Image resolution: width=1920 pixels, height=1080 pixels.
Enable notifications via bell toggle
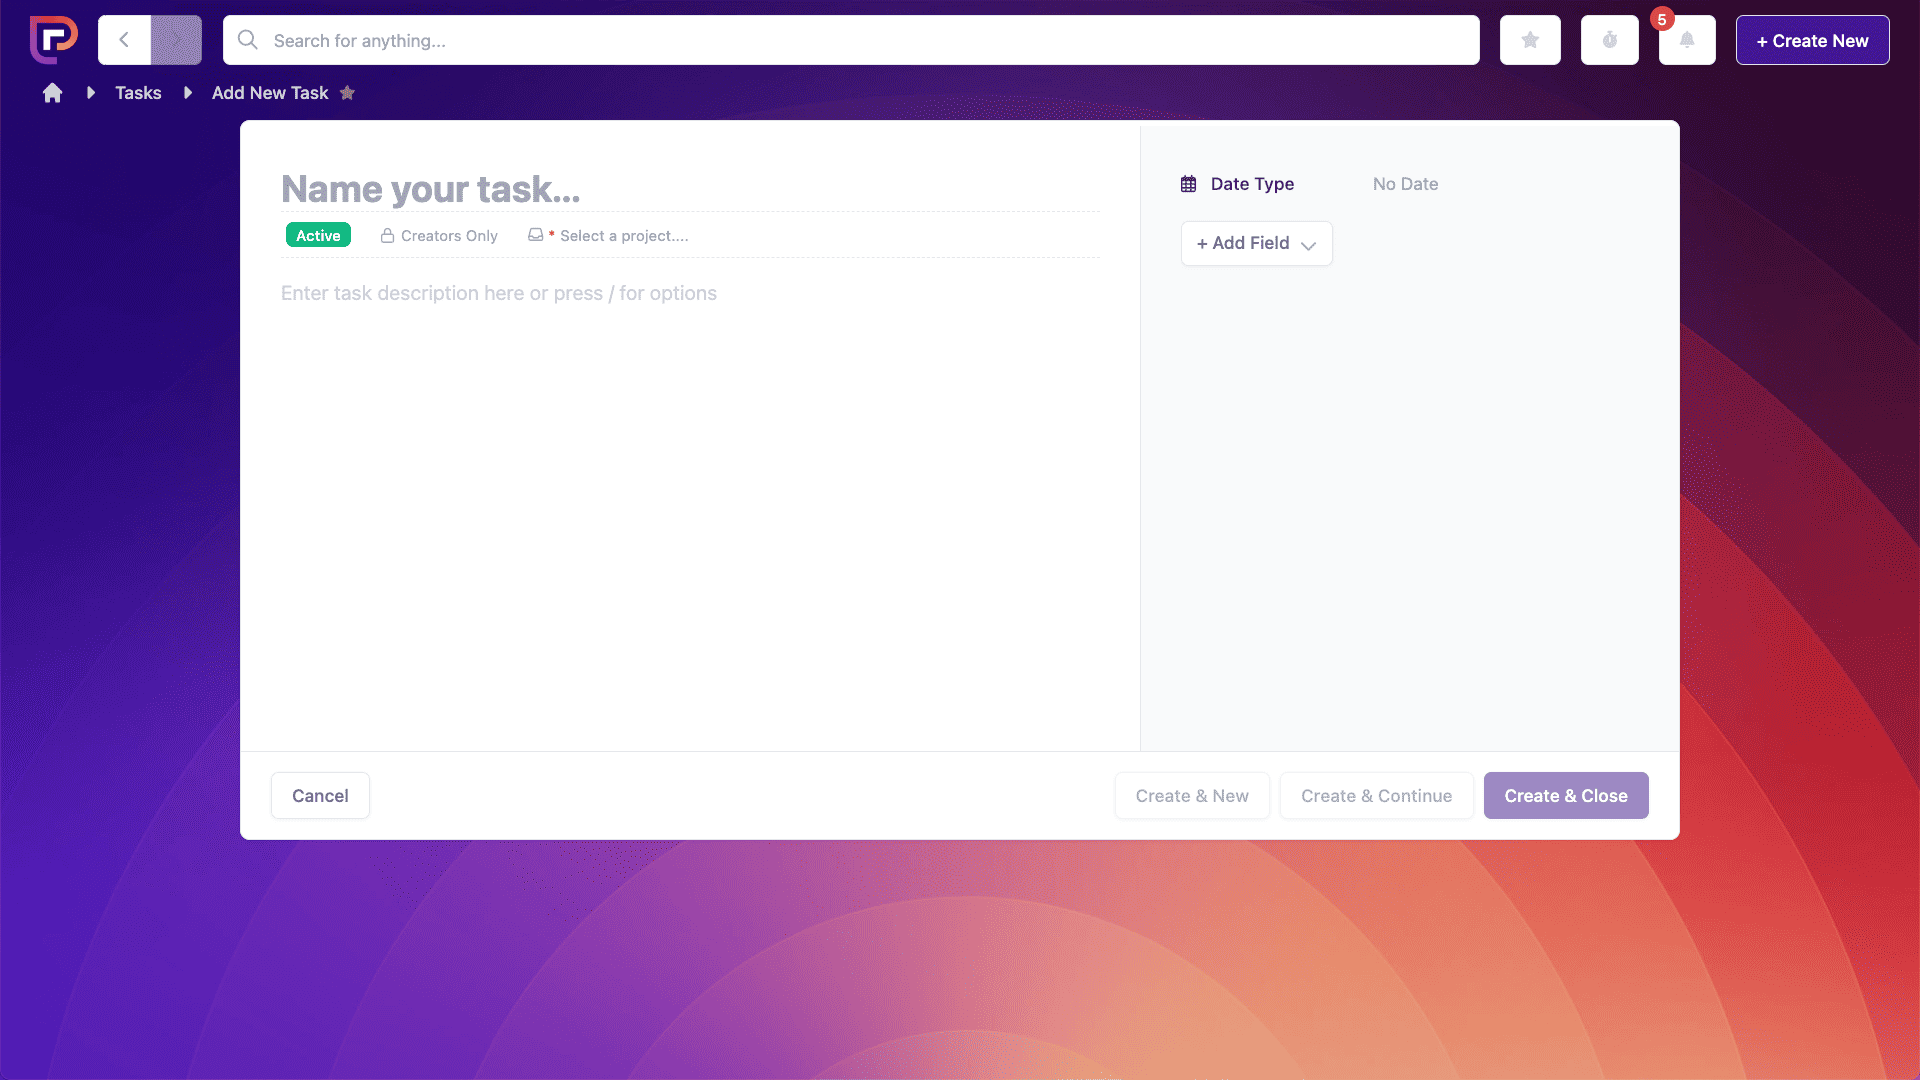(1687, 40)
